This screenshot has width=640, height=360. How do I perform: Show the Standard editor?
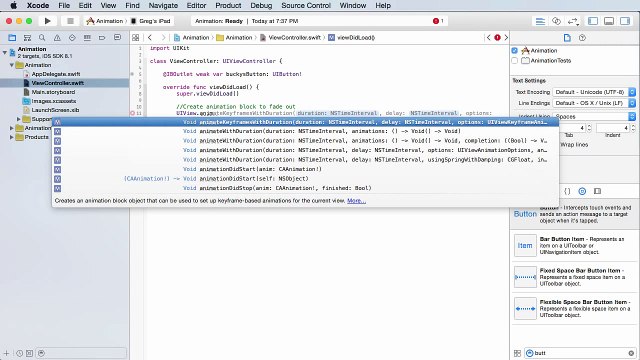coord(540,21)
